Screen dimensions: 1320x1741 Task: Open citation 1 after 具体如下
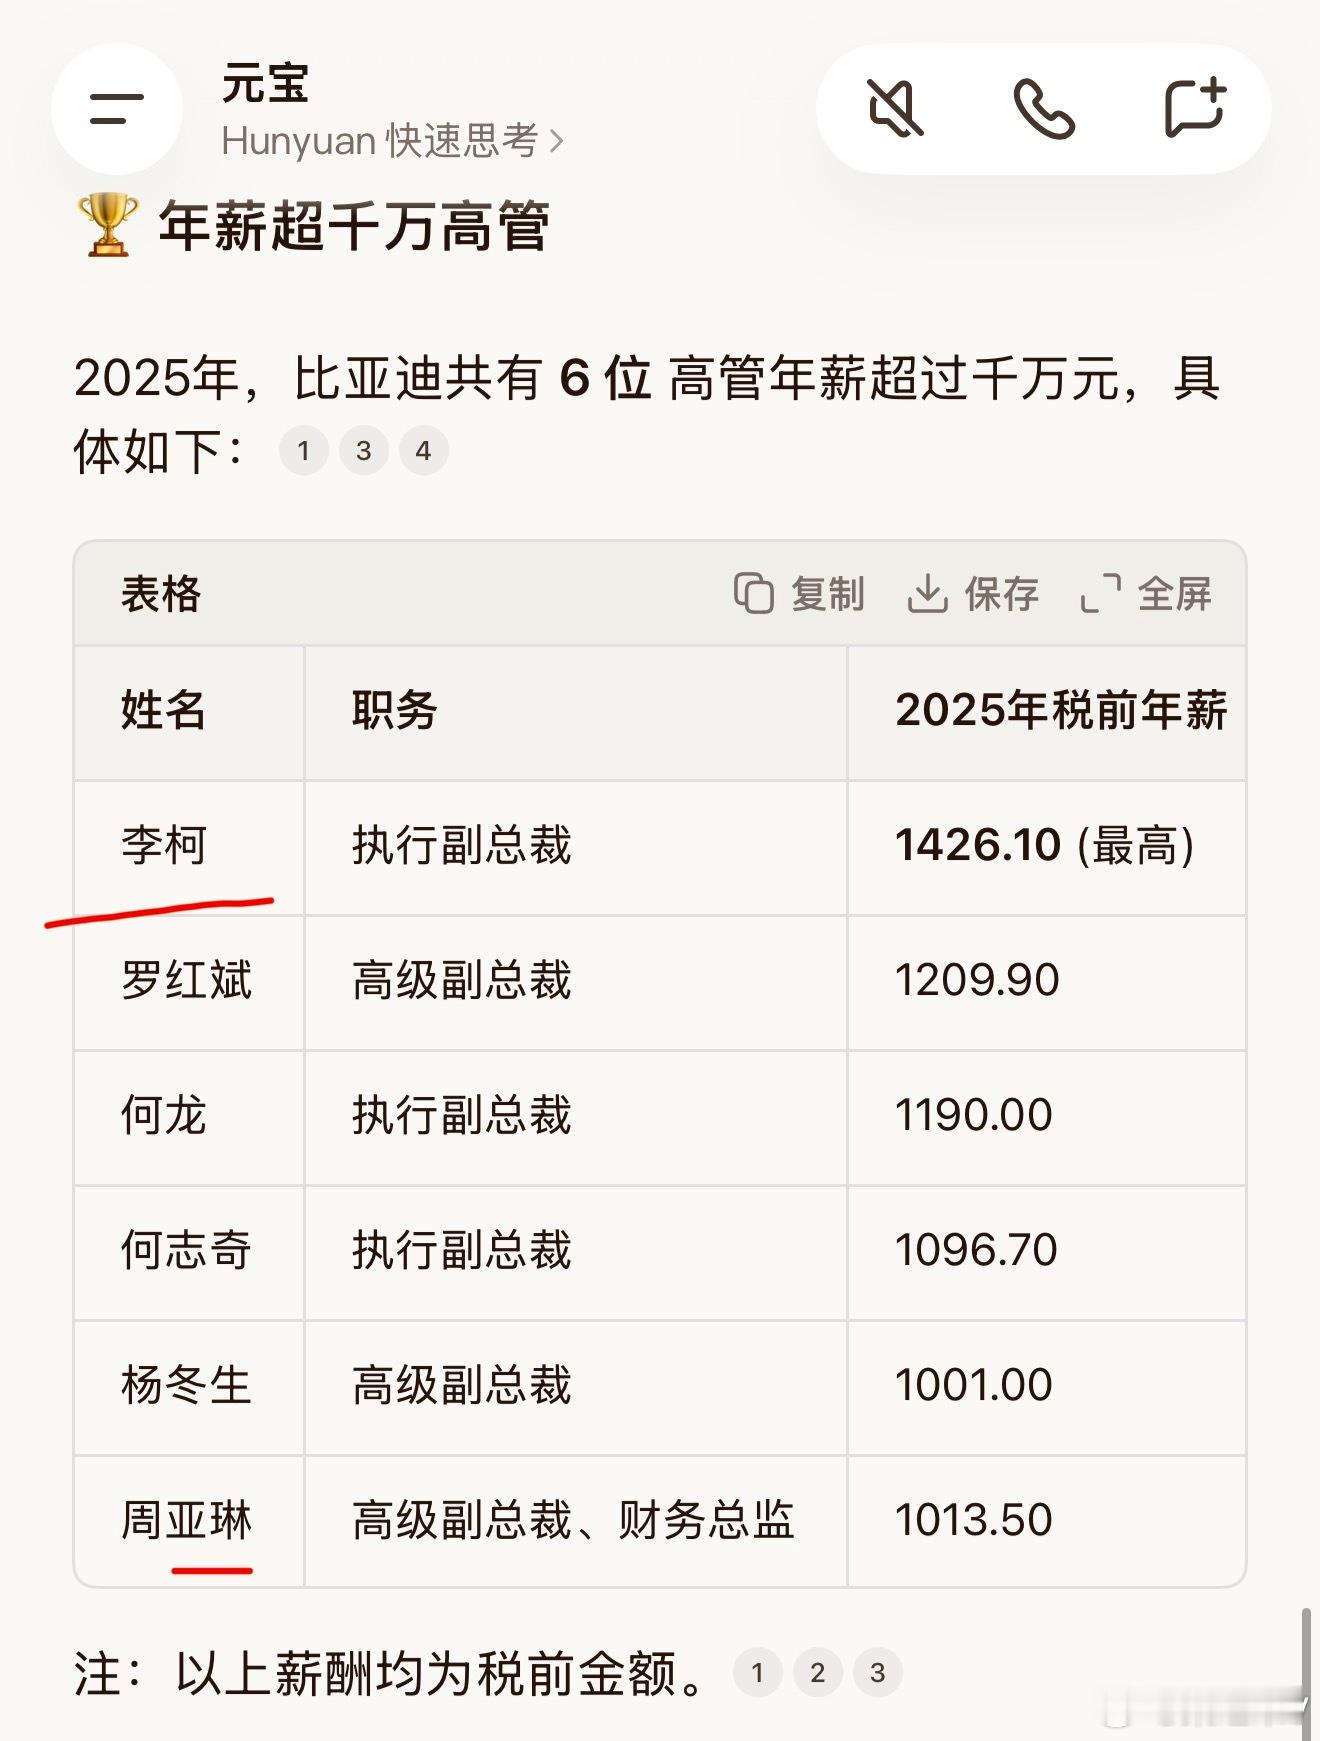click(303, 451)
